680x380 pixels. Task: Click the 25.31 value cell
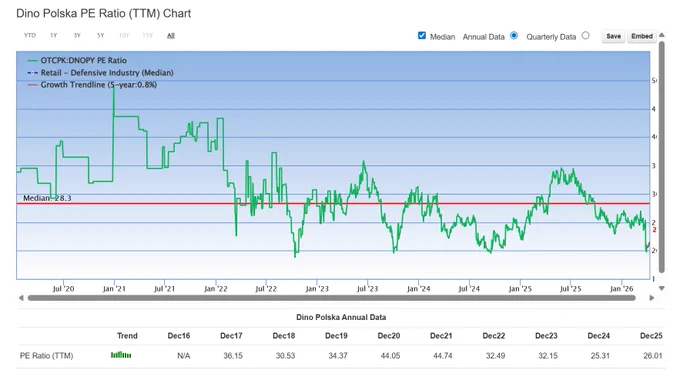[600, 356]
